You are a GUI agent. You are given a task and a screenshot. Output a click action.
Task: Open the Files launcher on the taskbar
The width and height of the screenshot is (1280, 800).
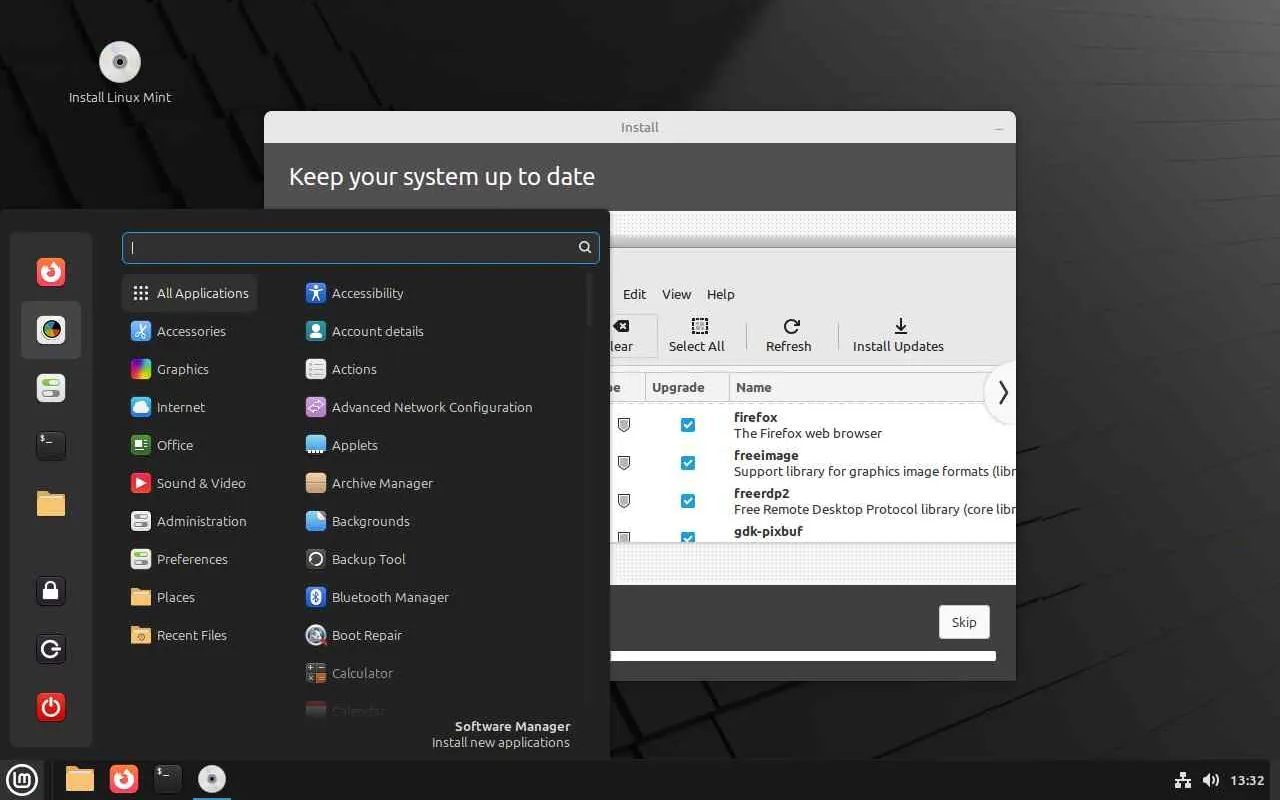point(80,779)
